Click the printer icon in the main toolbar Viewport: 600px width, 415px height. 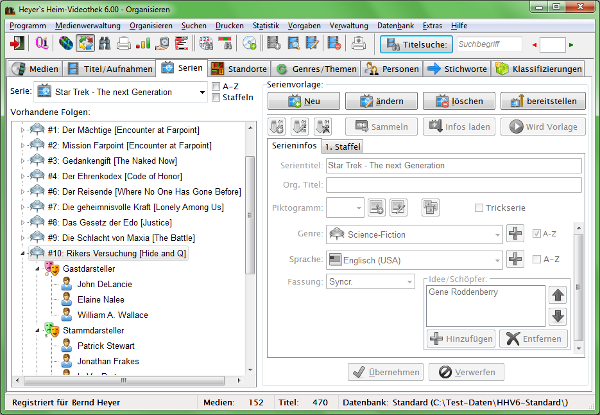tap(123, 44)
